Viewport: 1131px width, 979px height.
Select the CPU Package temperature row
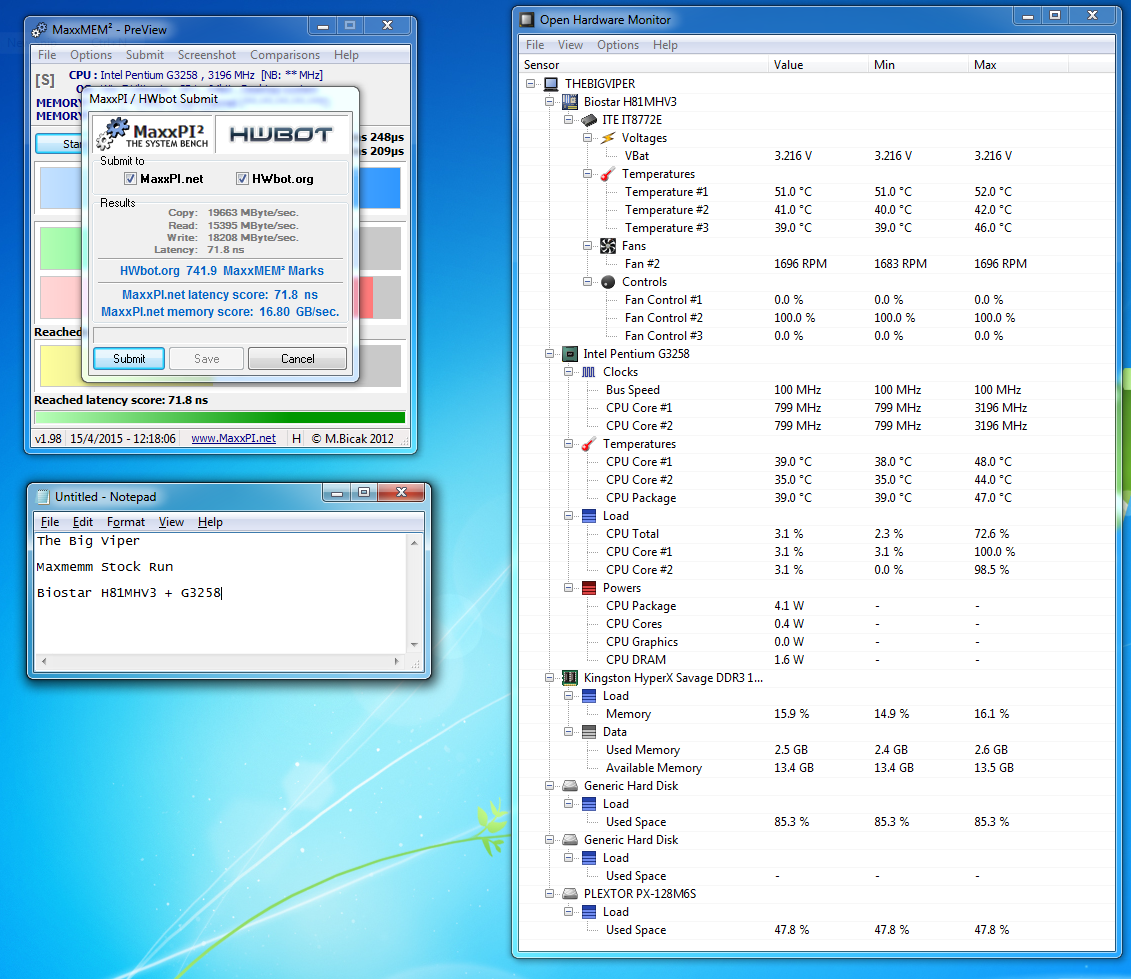pyautogui.click(x=817, y=498)
